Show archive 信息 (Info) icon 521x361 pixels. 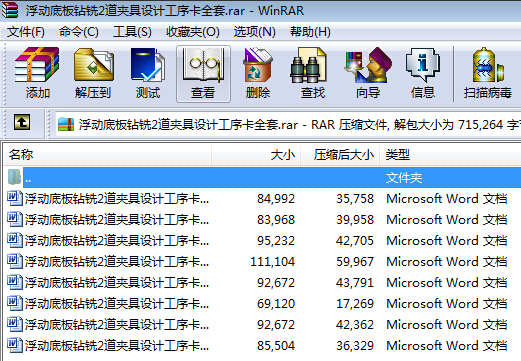[x=423, y=65]
